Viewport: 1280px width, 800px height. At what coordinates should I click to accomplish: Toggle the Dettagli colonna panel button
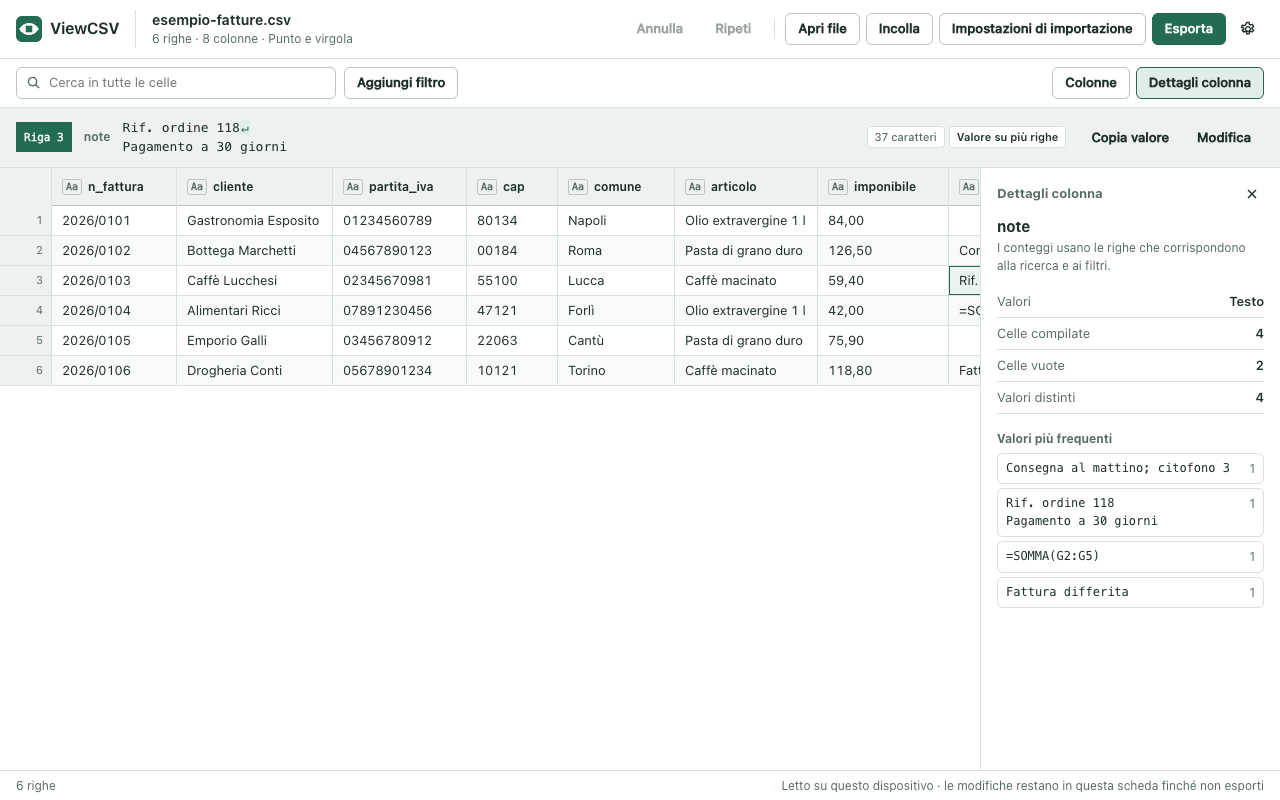point(1199,83)
